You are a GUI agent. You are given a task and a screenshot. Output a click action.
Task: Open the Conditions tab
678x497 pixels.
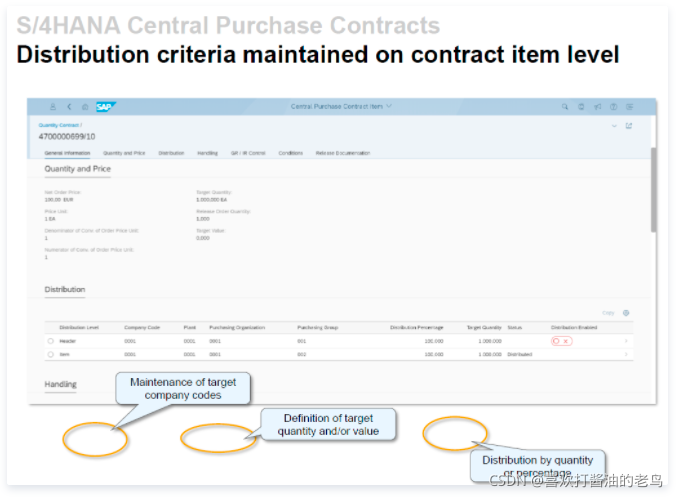[291, 153]
